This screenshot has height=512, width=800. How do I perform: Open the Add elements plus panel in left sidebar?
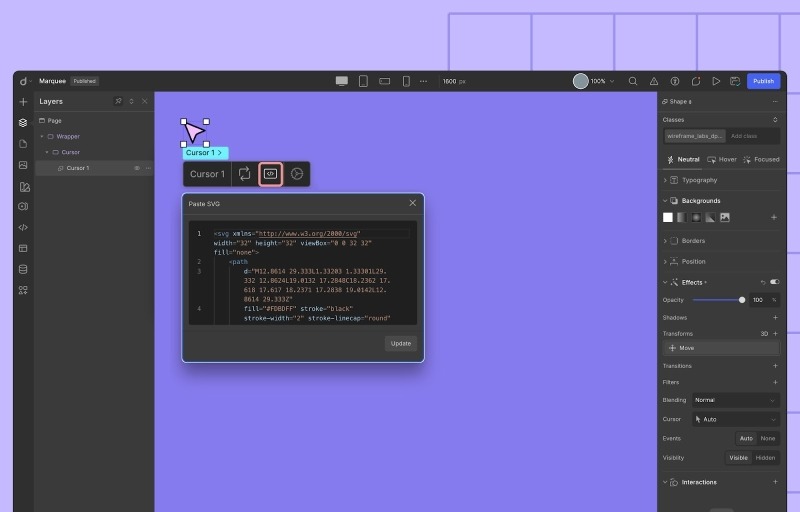click(x=23, y=102)
